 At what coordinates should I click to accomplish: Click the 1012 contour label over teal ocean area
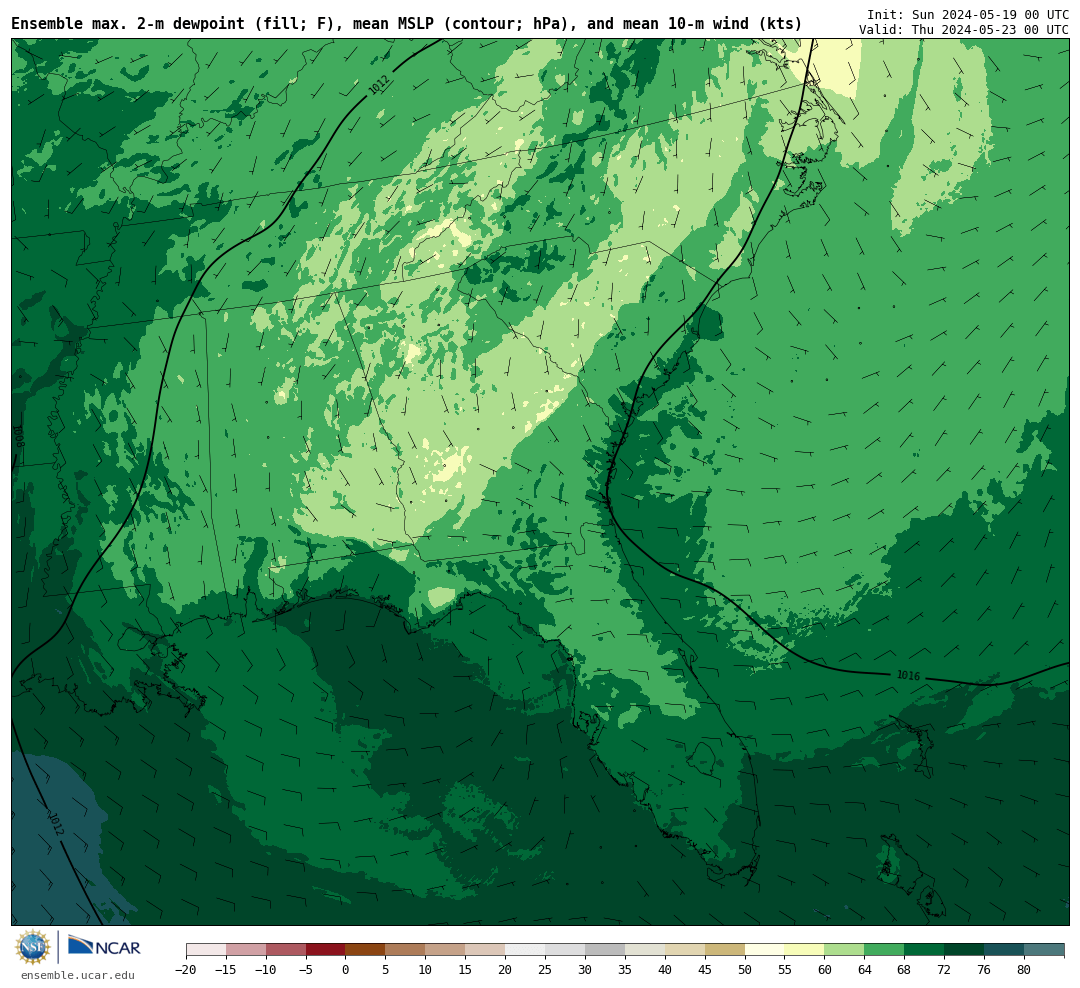click(x=55, y=823)
